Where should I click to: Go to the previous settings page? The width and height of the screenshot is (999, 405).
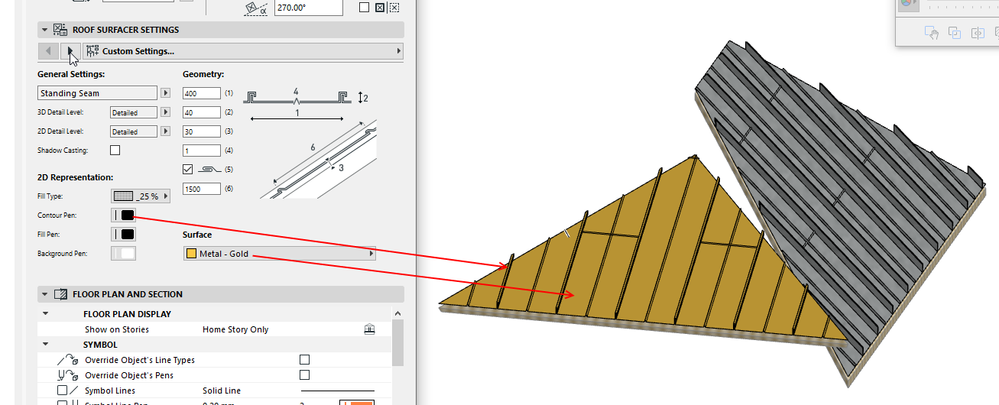point(48,51)
